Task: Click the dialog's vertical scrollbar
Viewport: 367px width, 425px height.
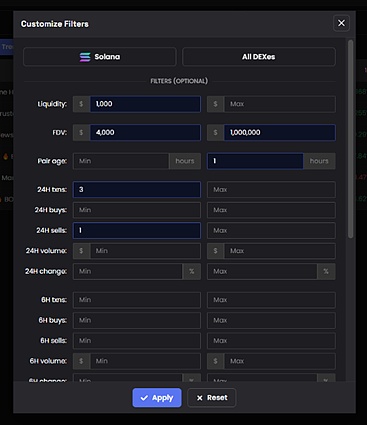Action: 350,139
